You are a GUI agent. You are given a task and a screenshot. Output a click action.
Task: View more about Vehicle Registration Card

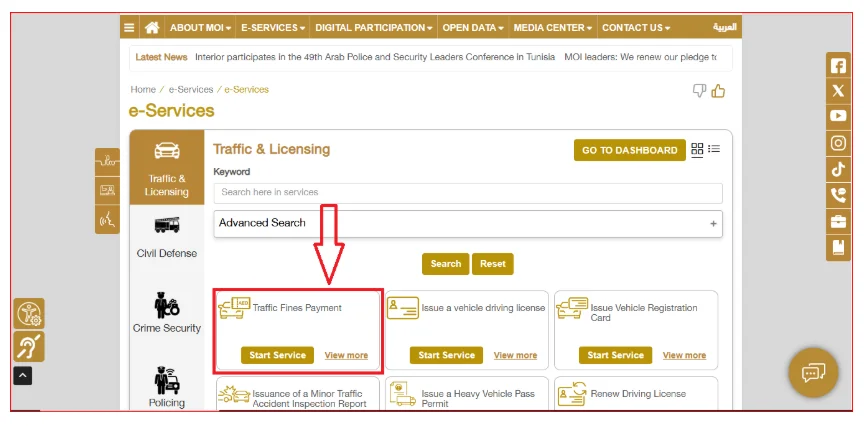coord(684,355)
